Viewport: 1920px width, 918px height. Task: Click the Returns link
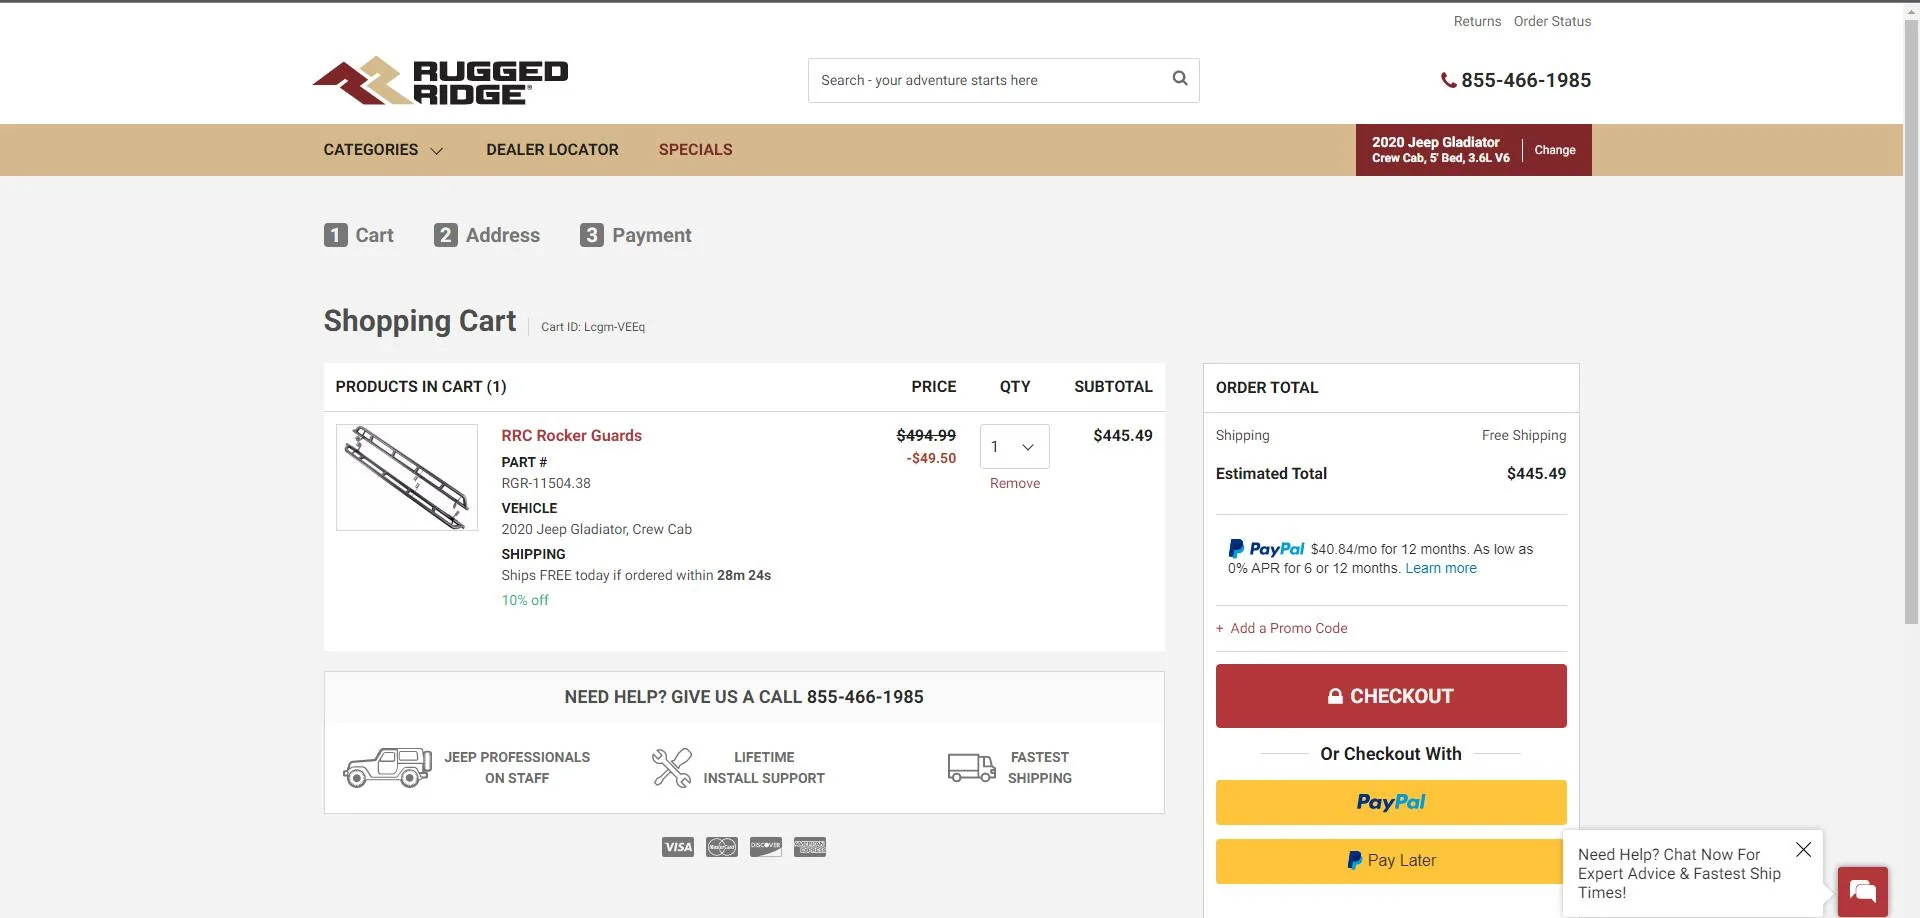coord(1477,21)
